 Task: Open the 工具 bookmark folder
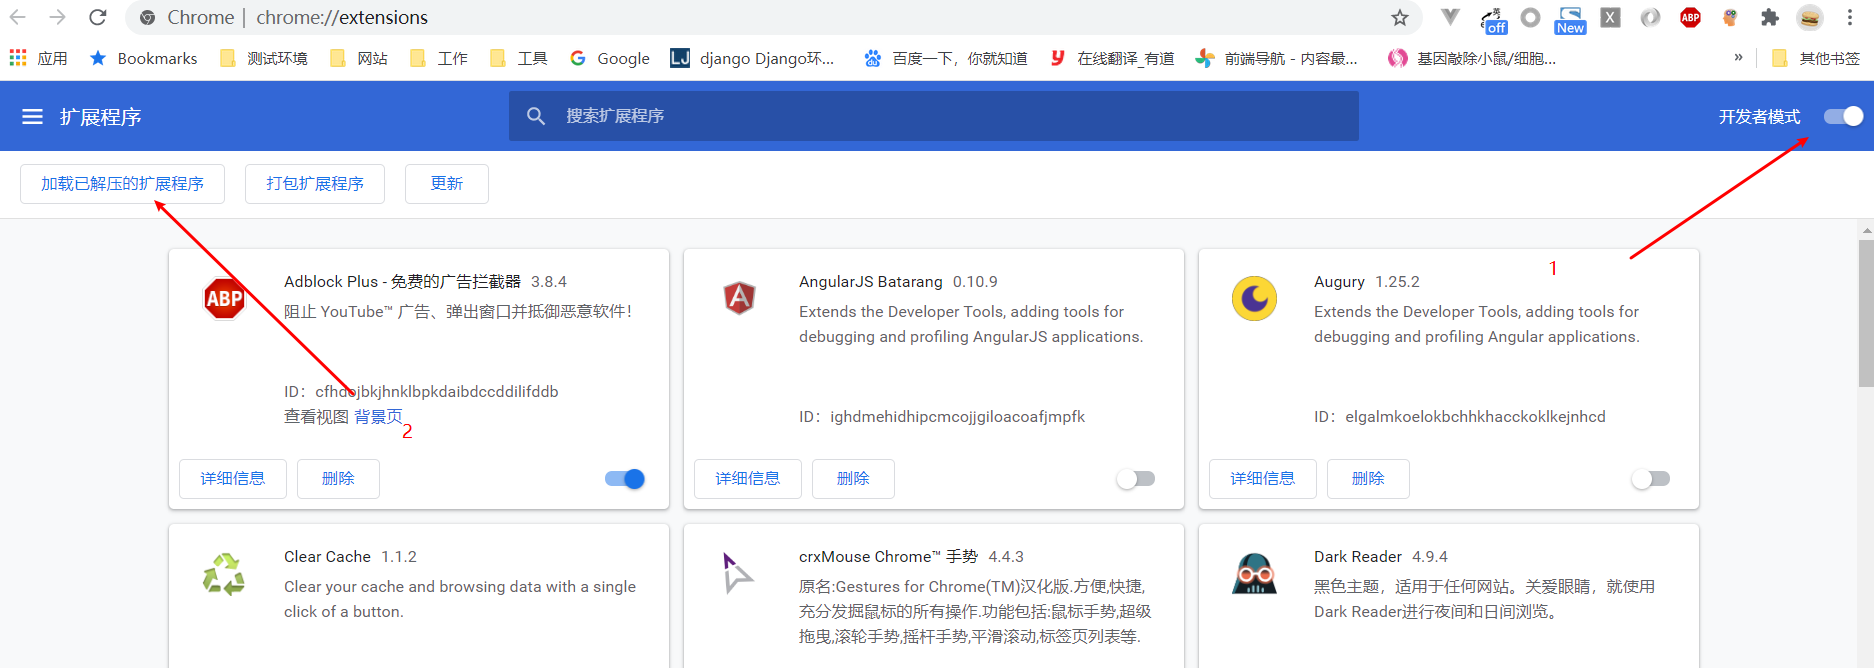518,58
